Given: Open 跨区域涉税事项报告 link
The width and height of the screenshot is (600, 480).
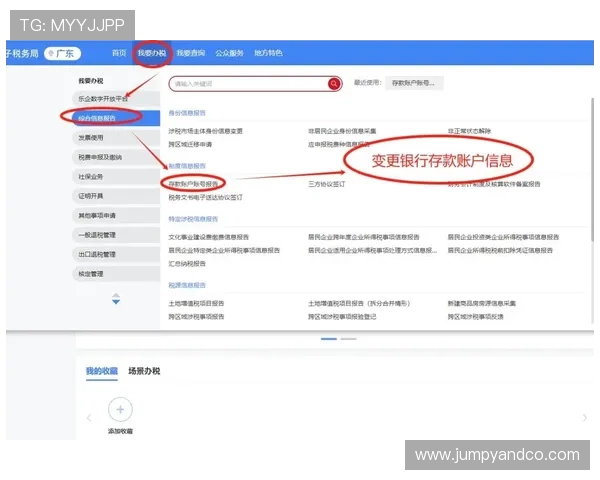Looking at the screenshot, I should (x=196, y=317).
